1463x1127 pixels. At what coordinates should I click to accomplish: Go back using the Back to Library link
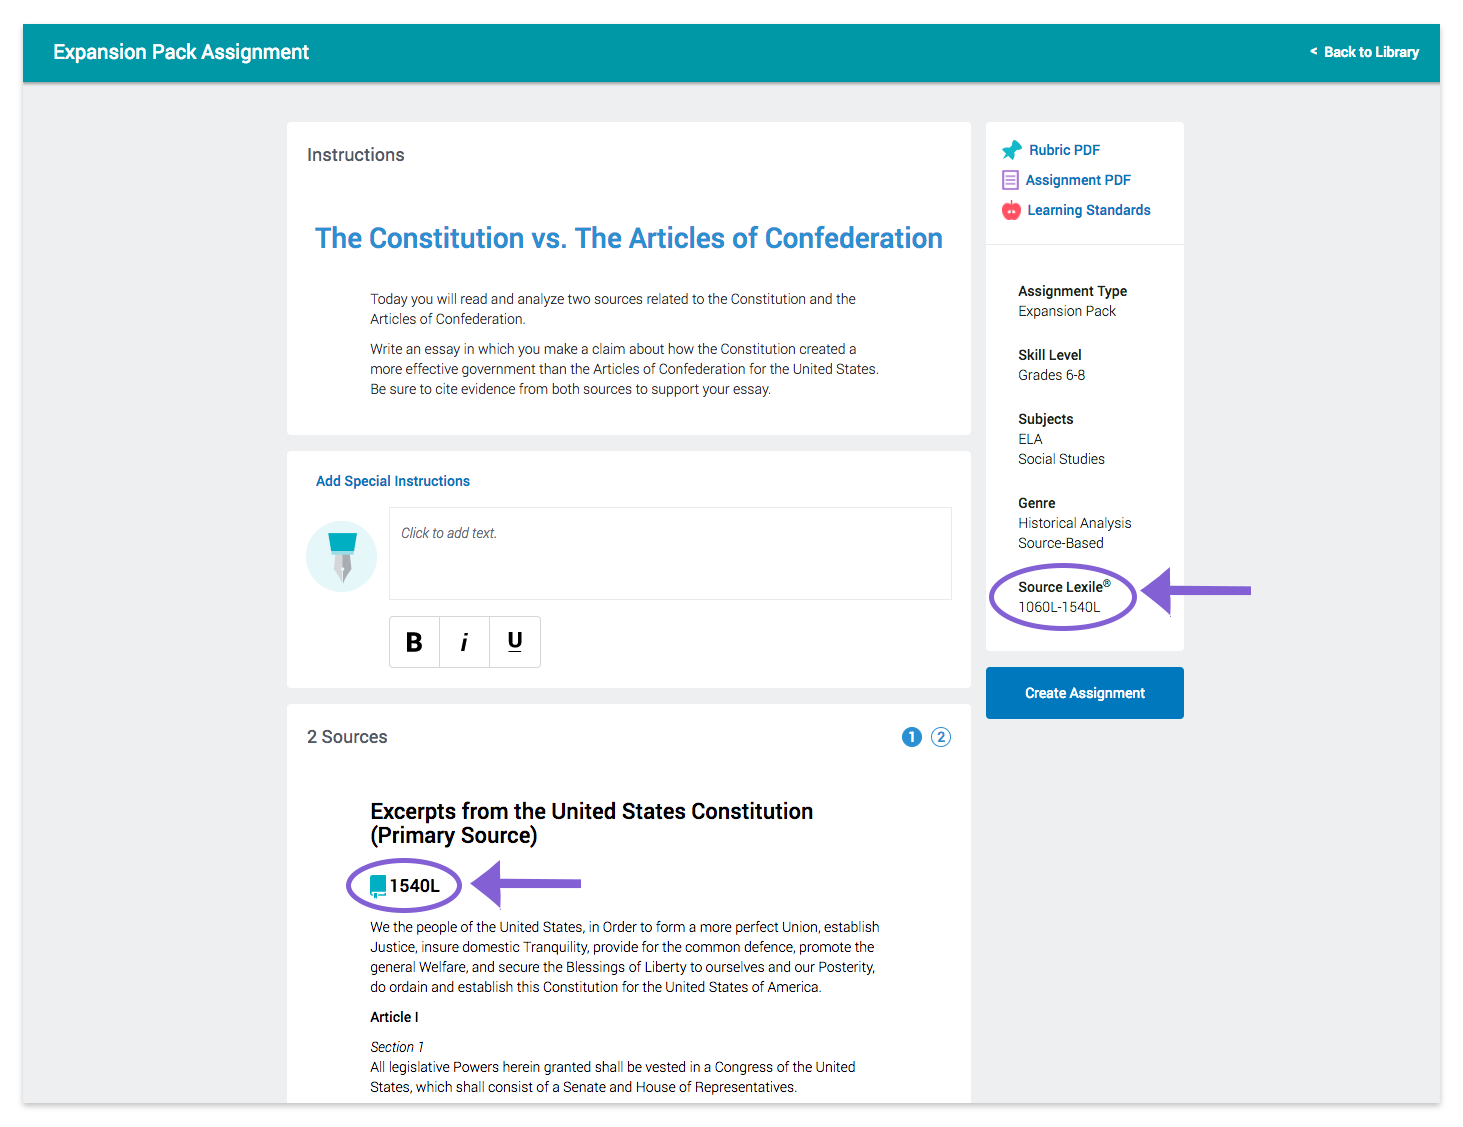pyautogui.click(x=1365, y=52)
